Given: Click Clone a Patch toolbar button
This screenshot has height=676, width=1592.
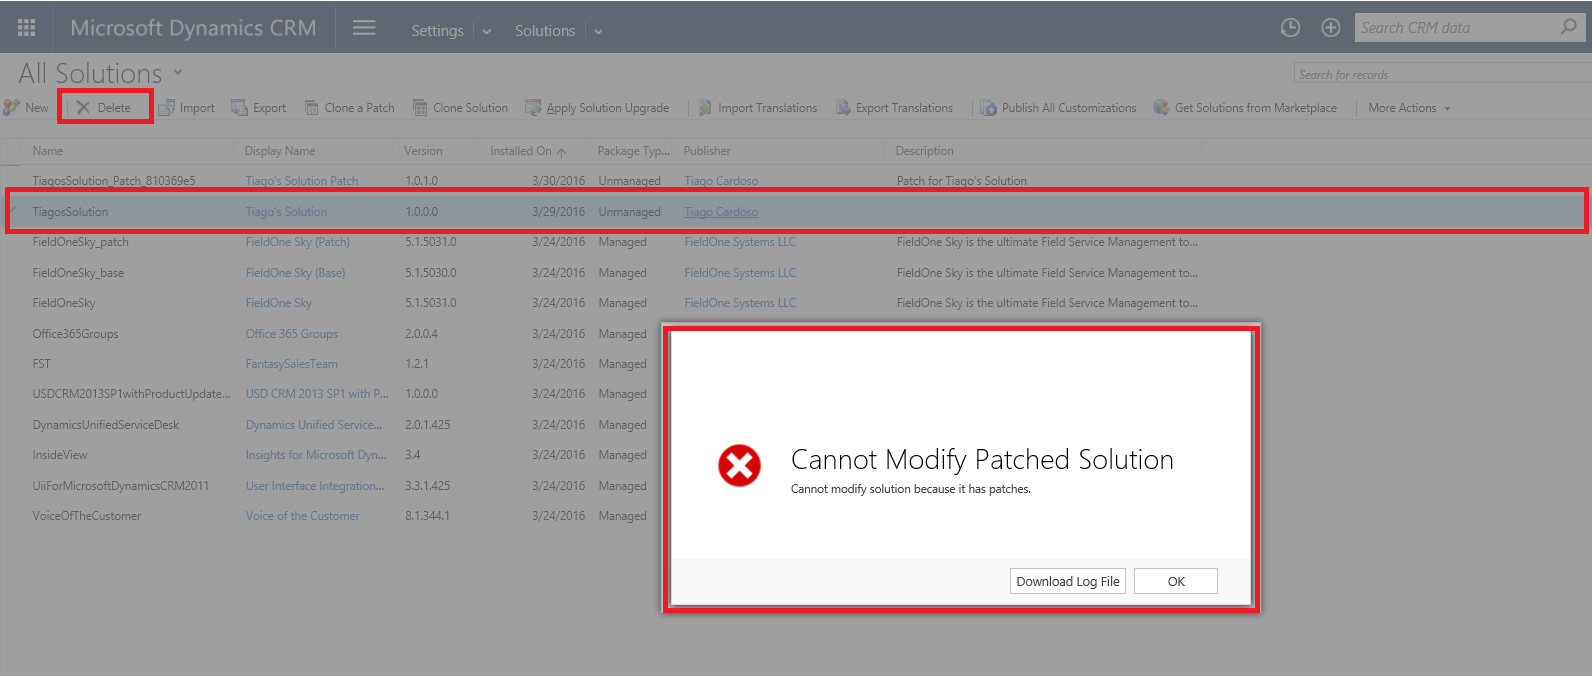Looking at the screenshot, I should point(349,108).
